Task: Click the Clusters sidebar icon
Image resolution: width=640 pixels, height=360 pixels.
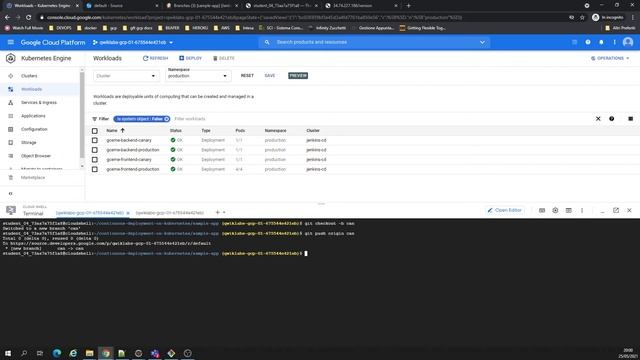Action: (11, 76)
